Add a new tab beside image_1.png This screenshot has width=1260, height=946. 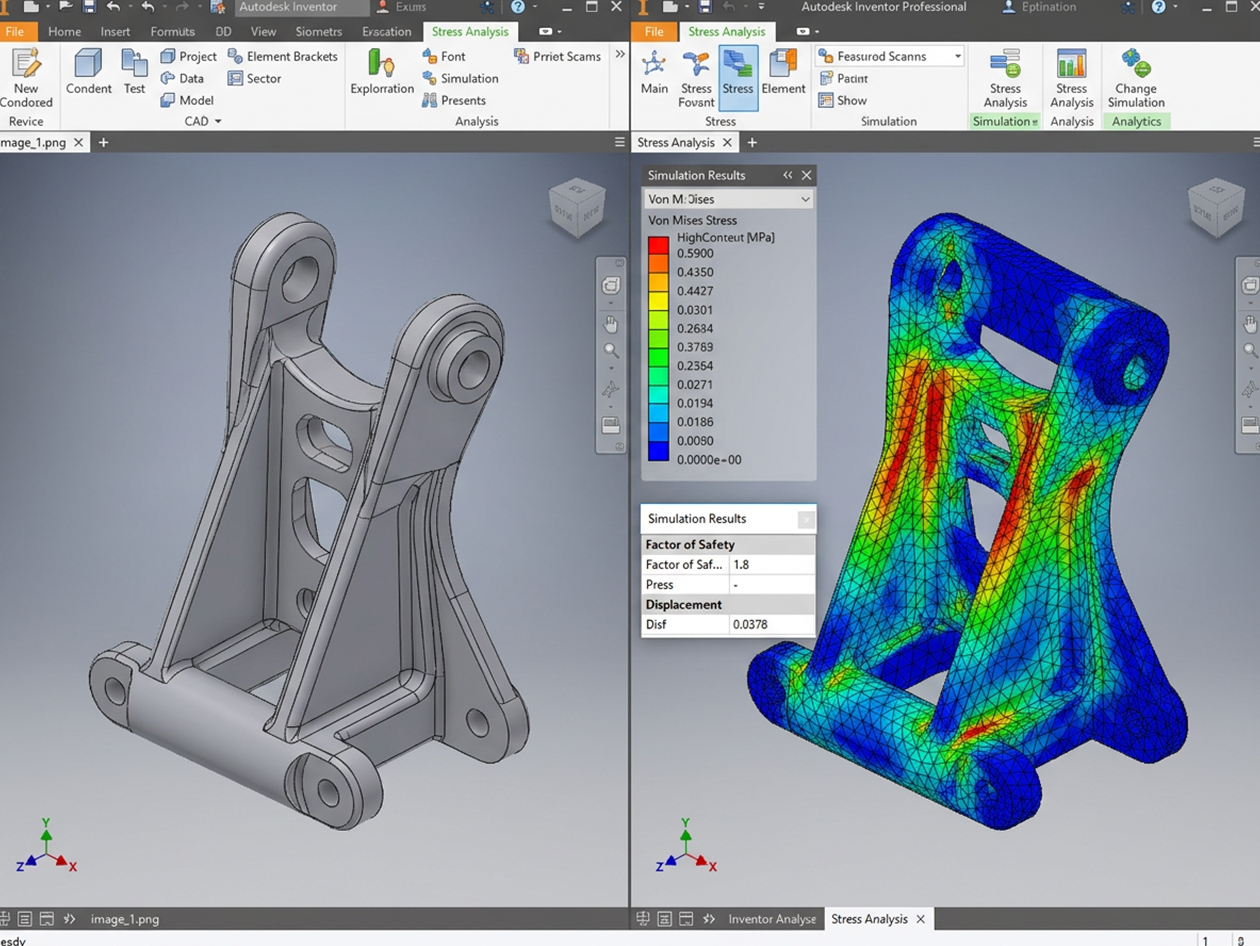(x=103, y=143)
